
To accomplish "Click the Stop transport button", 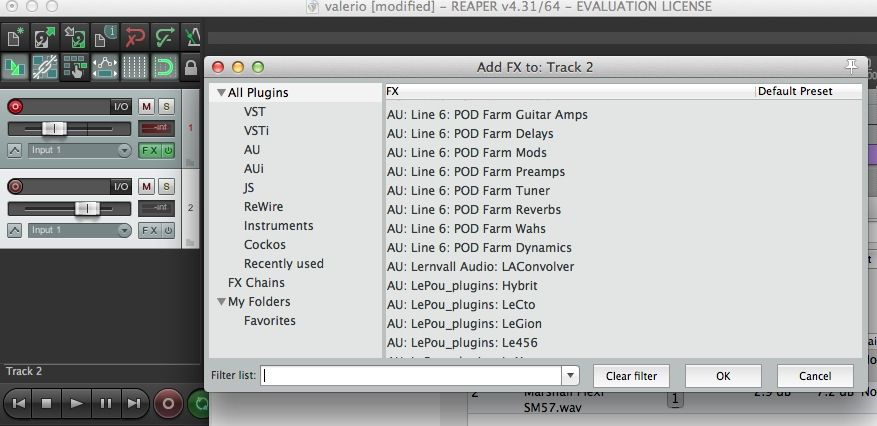I will click(x=47, y=403).
